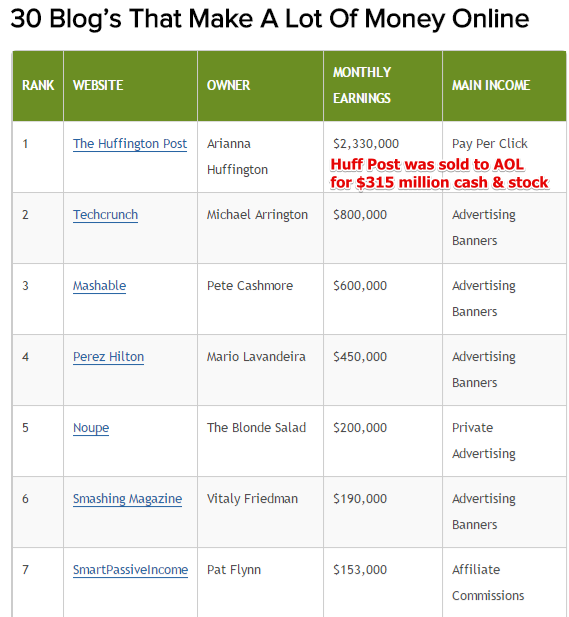569x617 pixels.
Task: Follow the Noupe link
Action: click(91, 428)
